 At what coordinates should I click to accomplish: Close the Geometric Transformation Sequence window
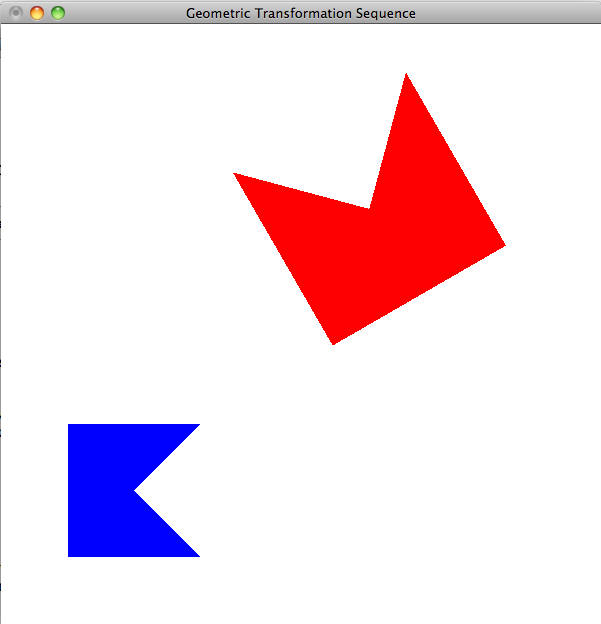(16, 13)
